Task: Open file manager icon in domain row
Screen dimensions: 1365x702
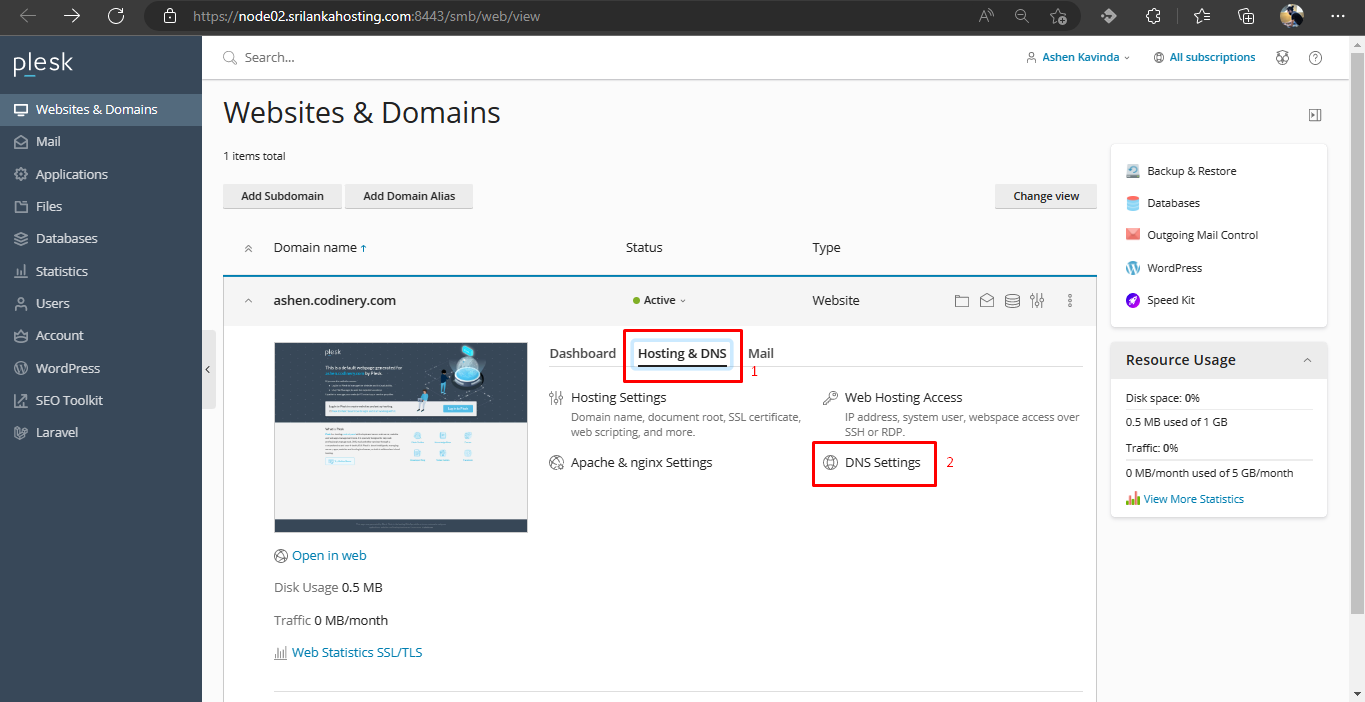Action: (961, 301)
